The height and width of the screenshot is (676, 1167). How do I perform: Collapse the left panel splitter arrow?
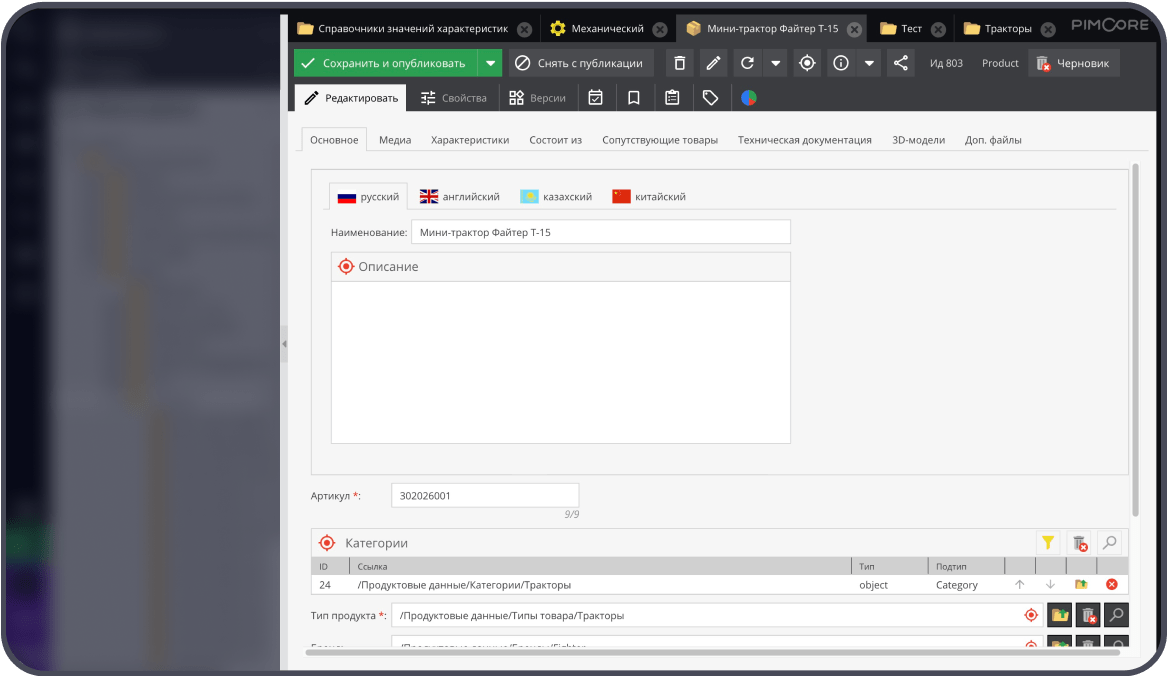point(284,344)
